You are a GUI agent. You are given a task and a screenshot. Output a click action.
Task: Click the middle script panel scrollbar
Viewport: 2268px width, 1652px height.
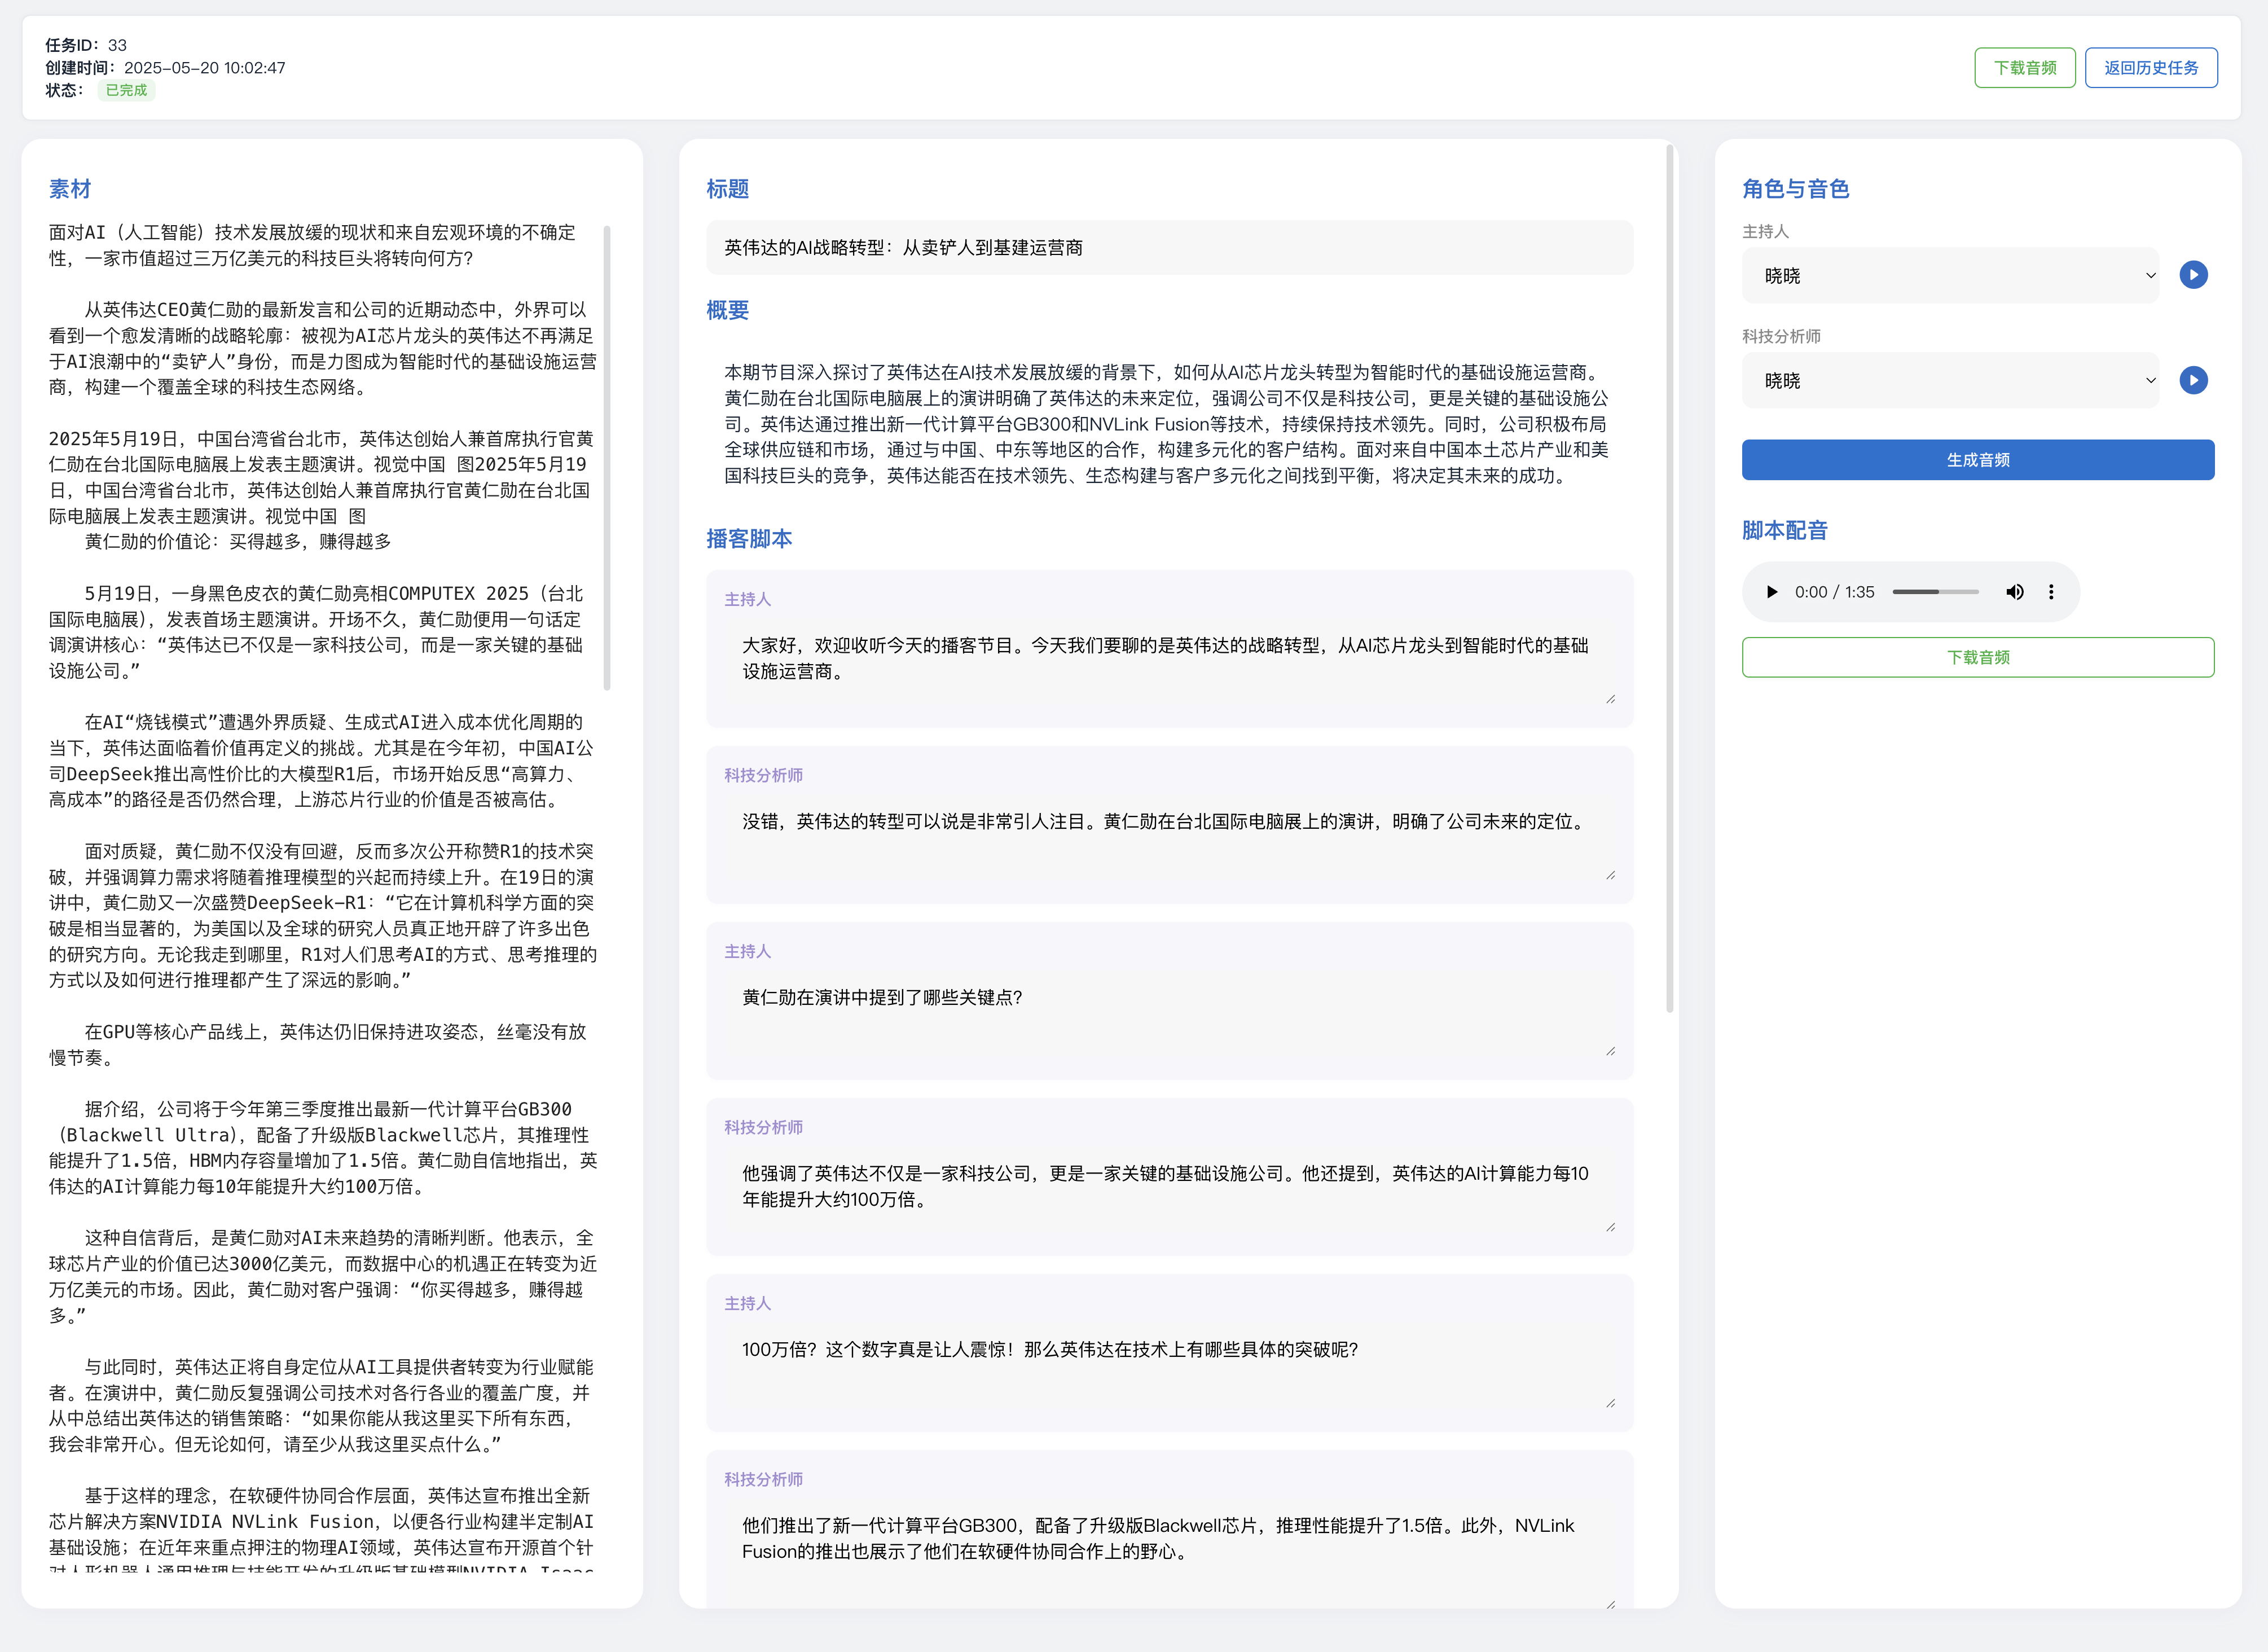tap(1669, 578)
